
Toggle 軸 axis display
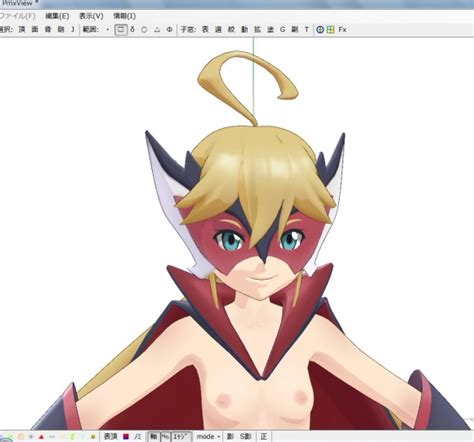153,437
